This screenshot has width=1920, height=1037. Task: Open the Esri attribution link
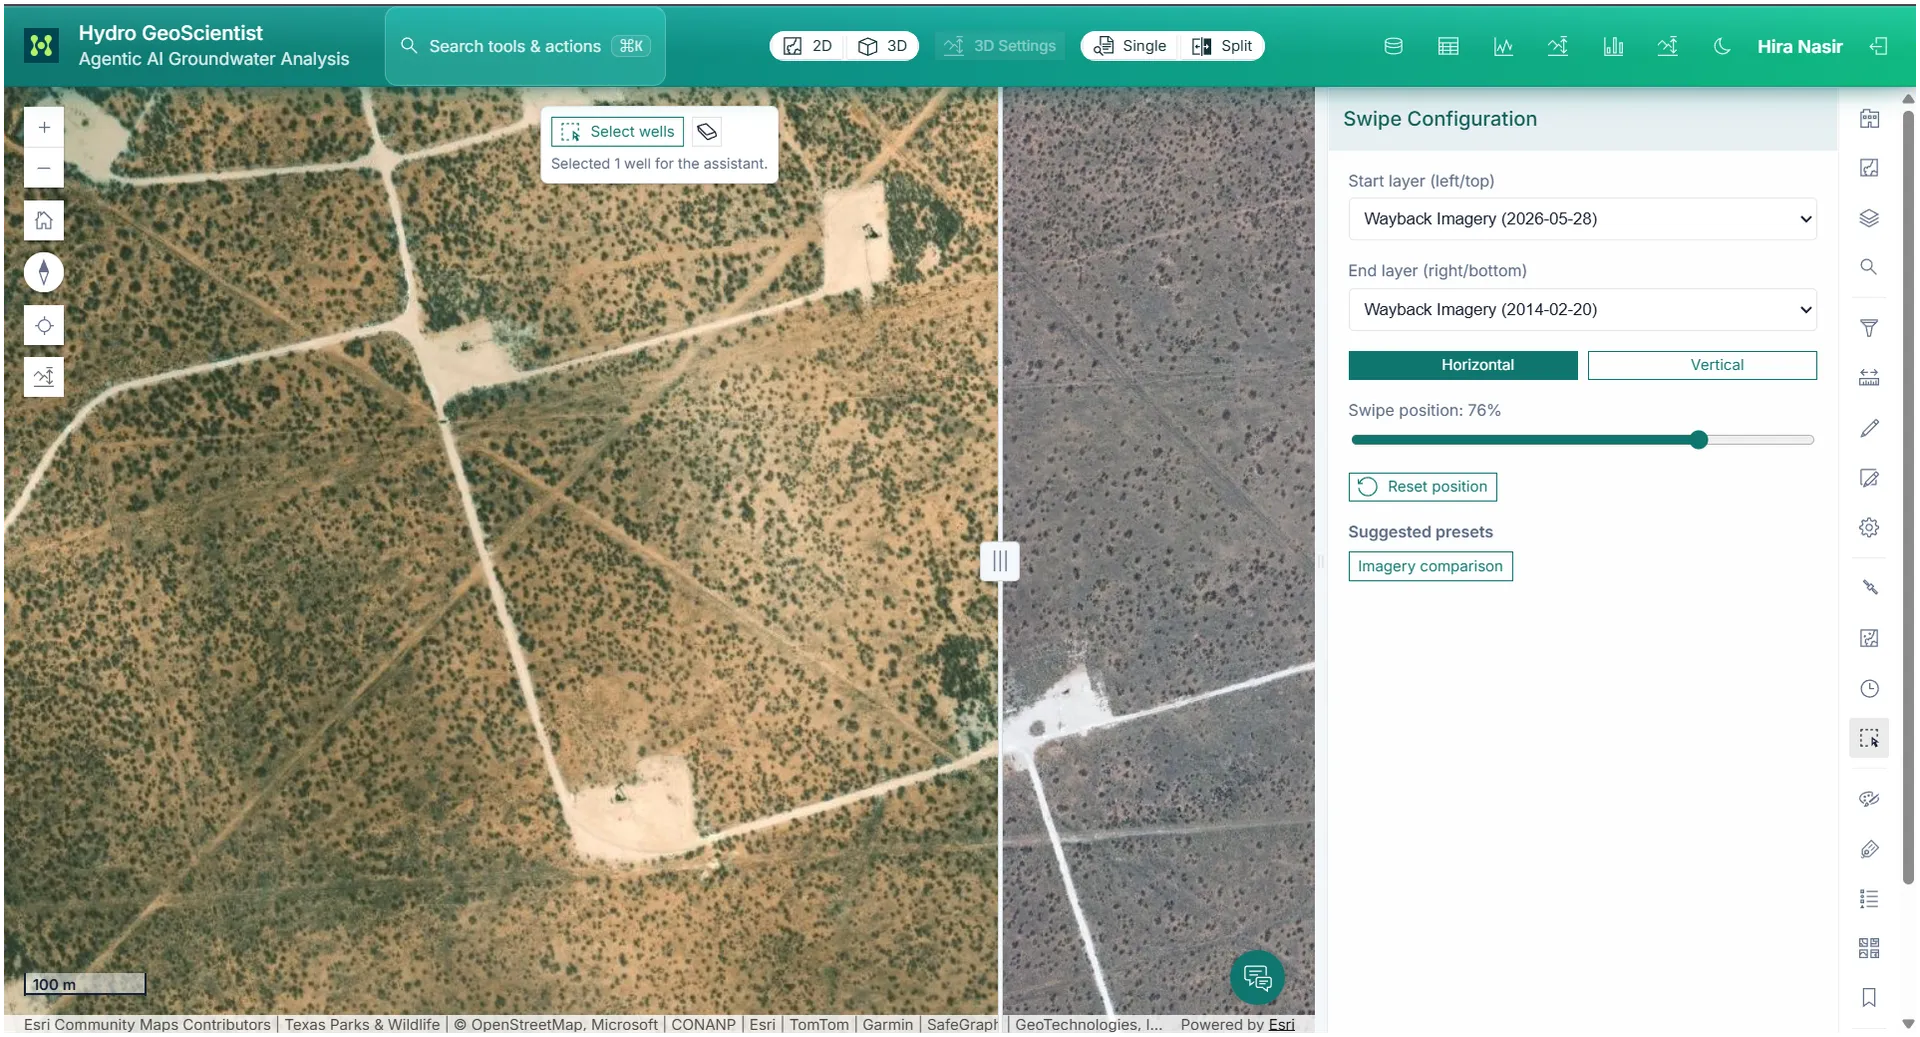1281,1024
